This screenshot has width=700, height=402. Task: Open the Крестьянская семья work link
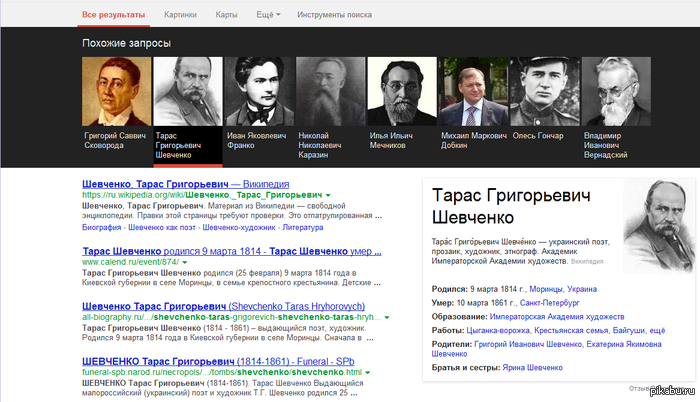pos(571,331)
